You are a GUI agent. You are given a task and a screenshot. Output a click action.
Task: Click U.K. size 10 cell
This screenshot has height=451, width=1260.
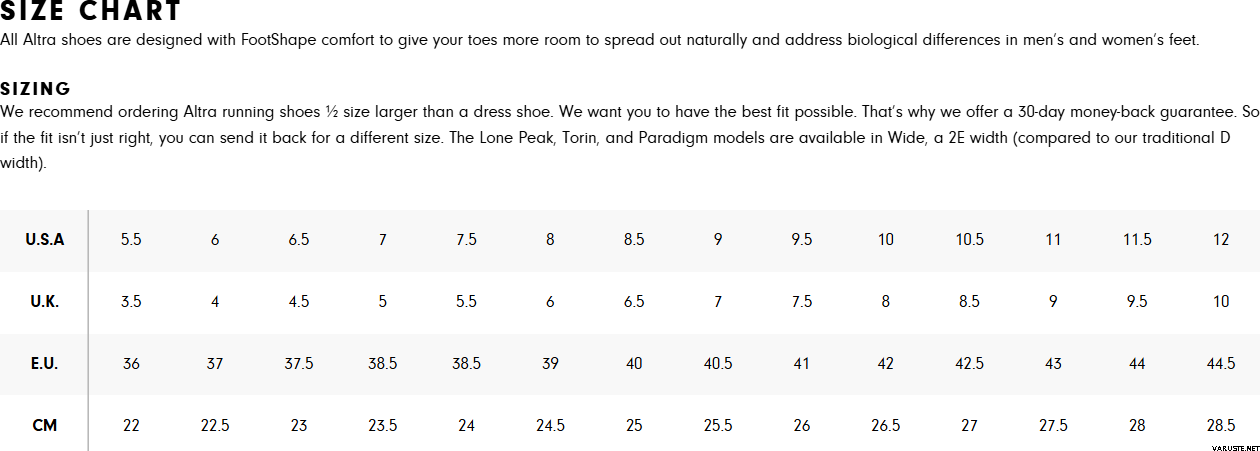pos(1221,302)
